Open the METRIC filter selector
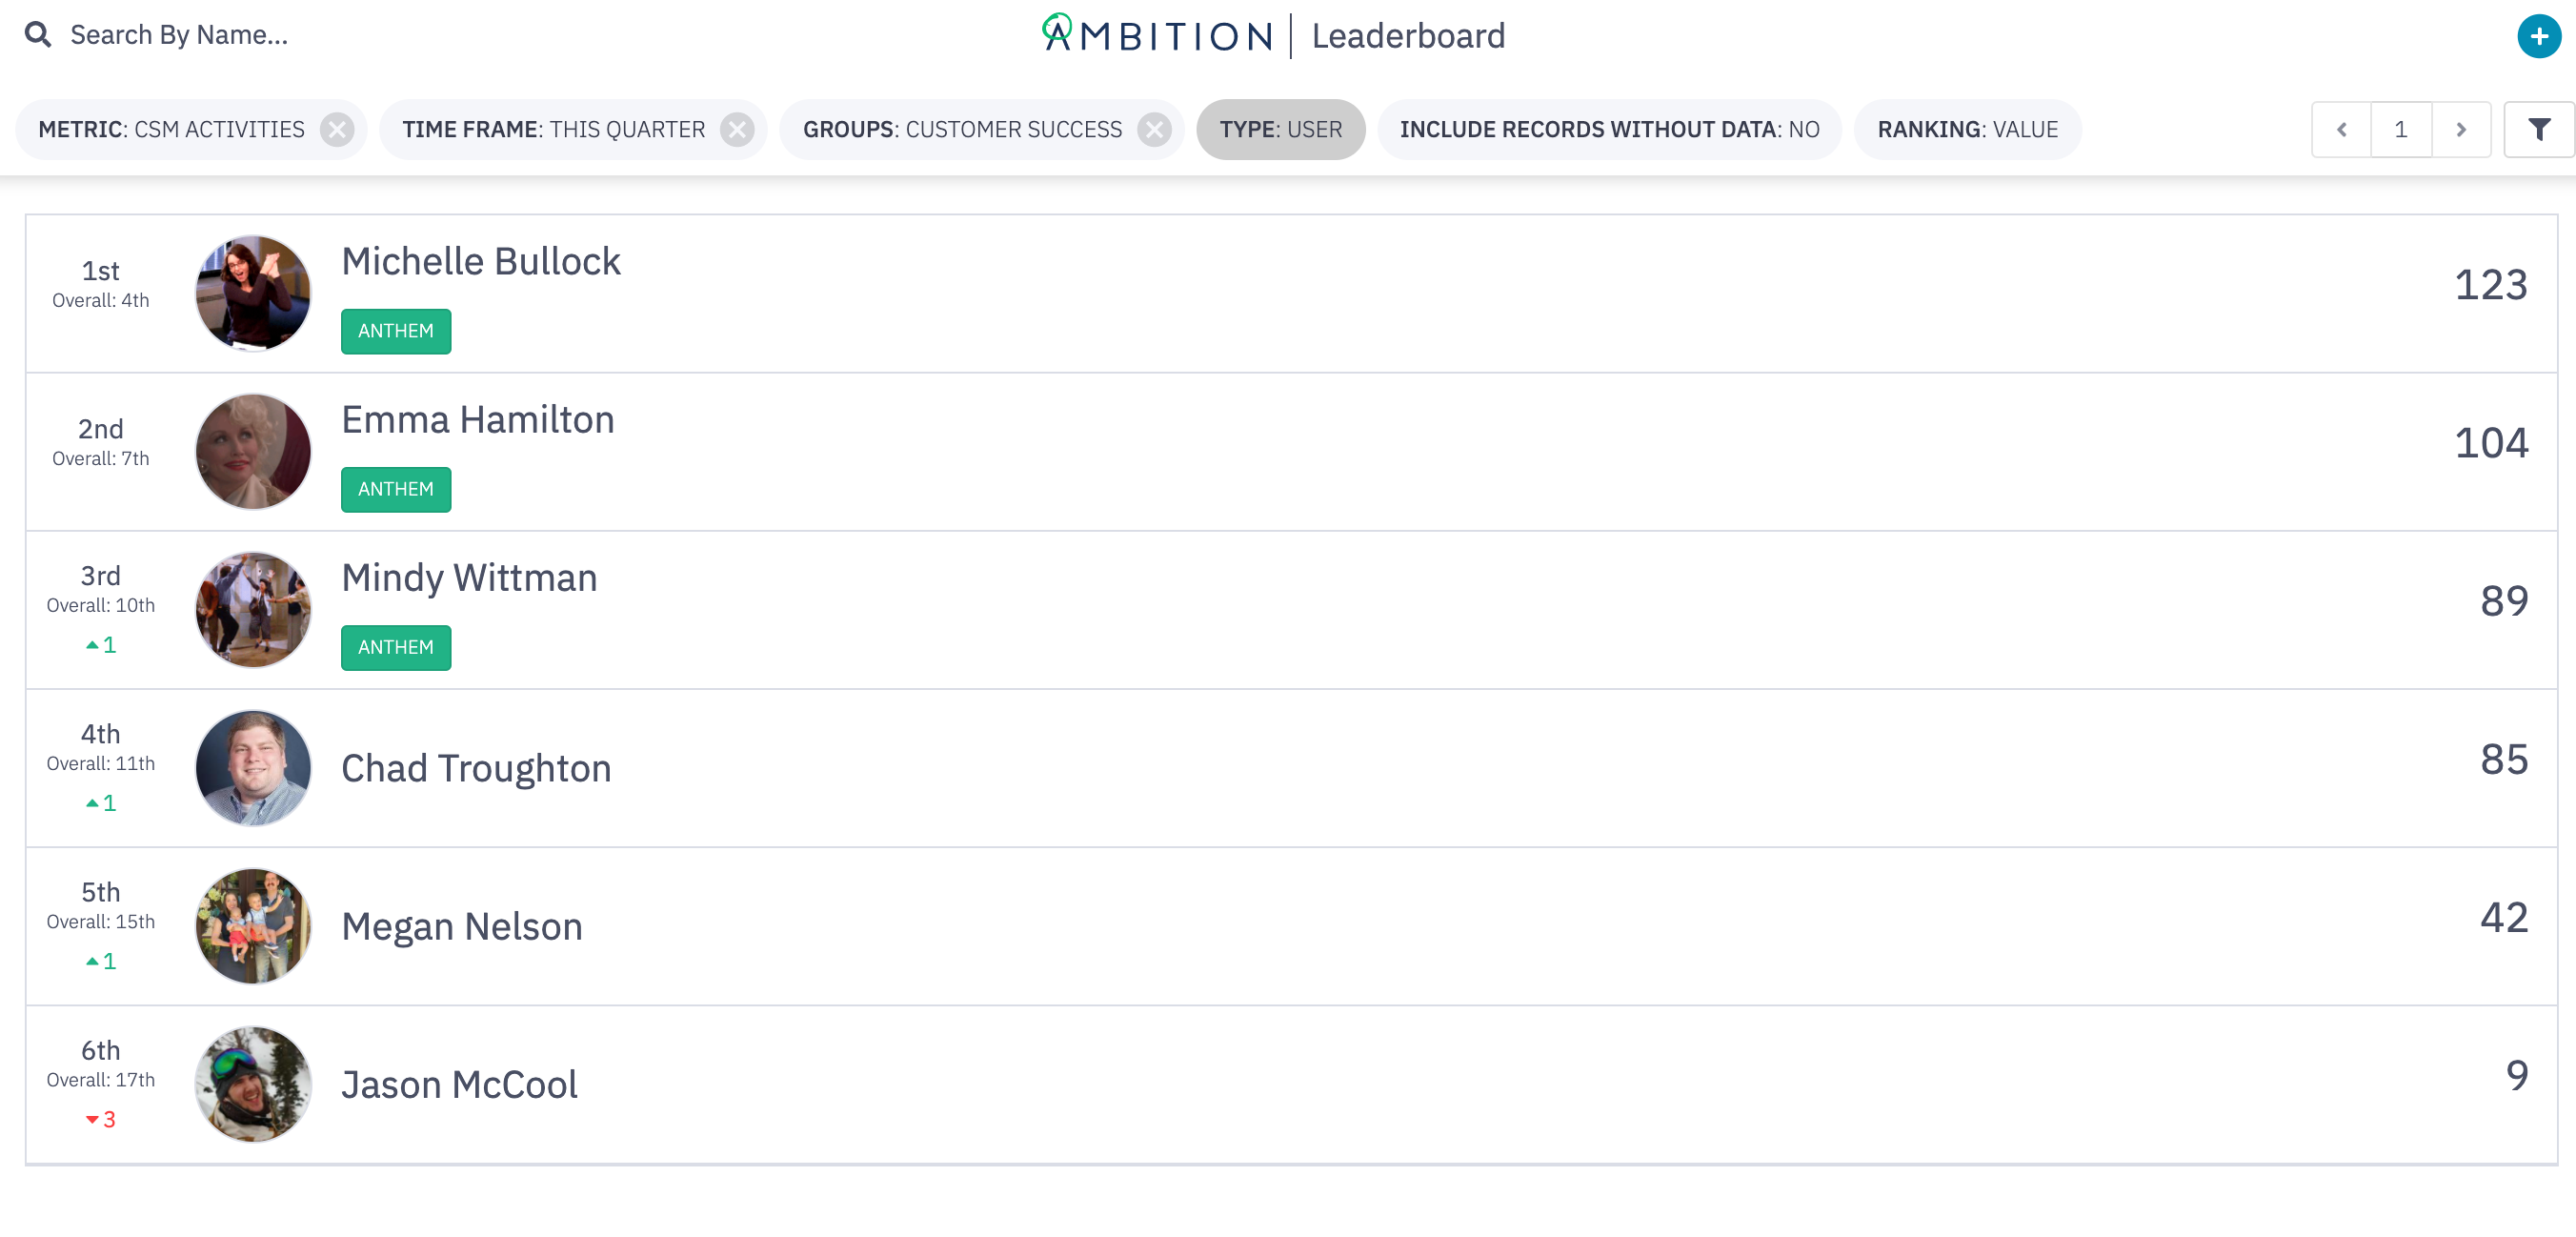Viewport: 2576px width, 1237px height. pos(170,129)
